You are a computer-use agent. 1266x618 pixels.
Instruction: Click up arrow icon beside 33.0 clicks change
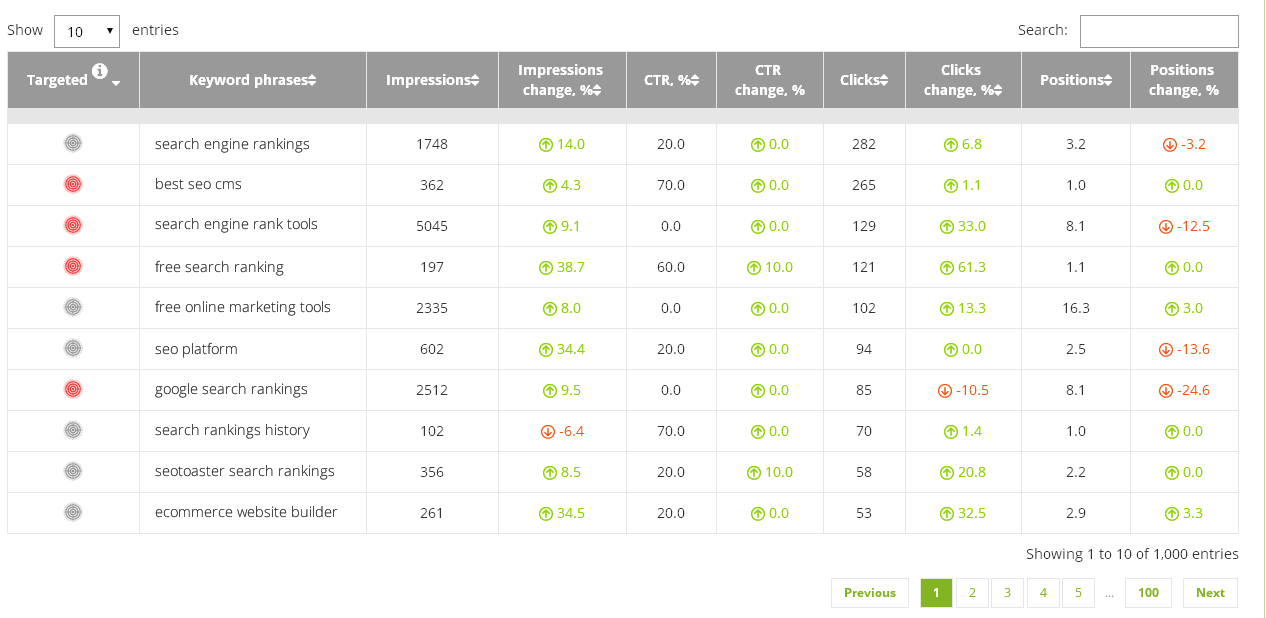[x=946, y=227]
